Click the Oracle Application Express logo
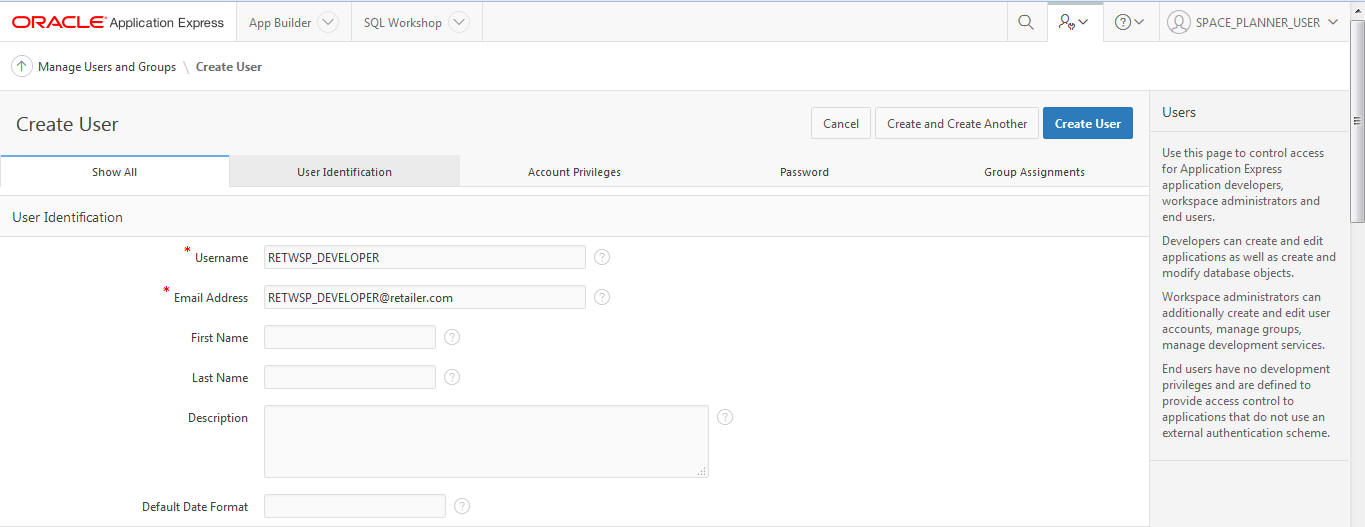 point(118,22)
